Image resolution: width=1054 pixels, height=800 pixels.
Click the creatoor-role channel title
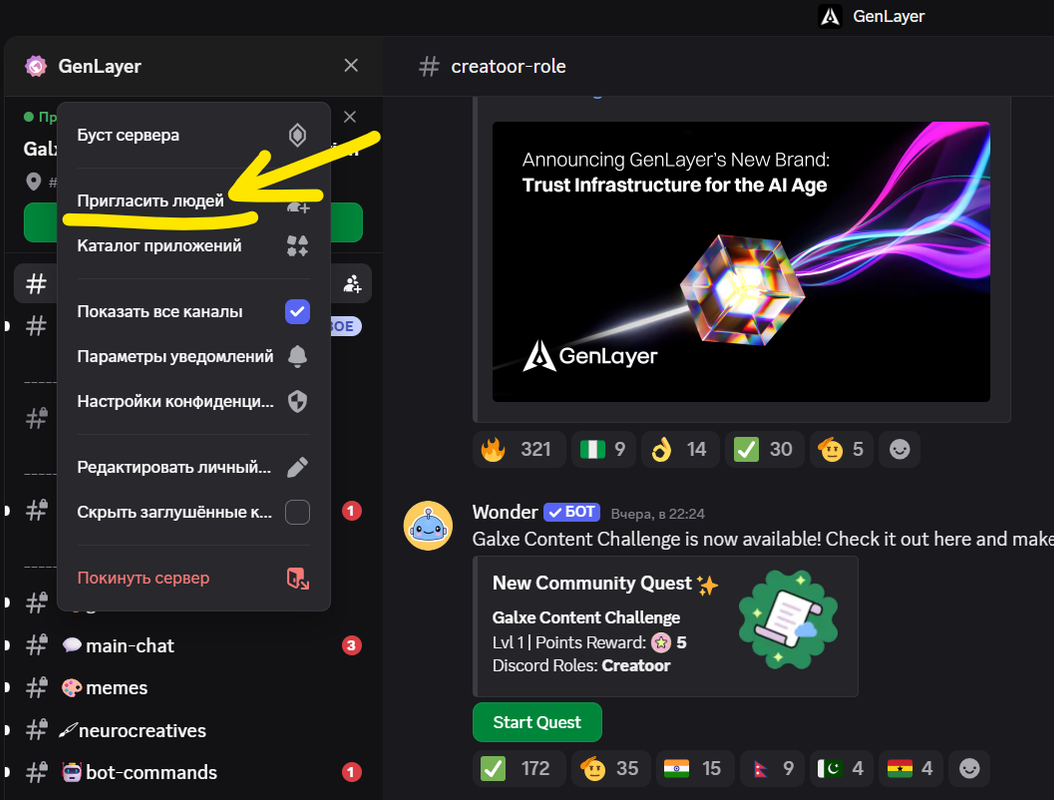click(x=508, y=67)
